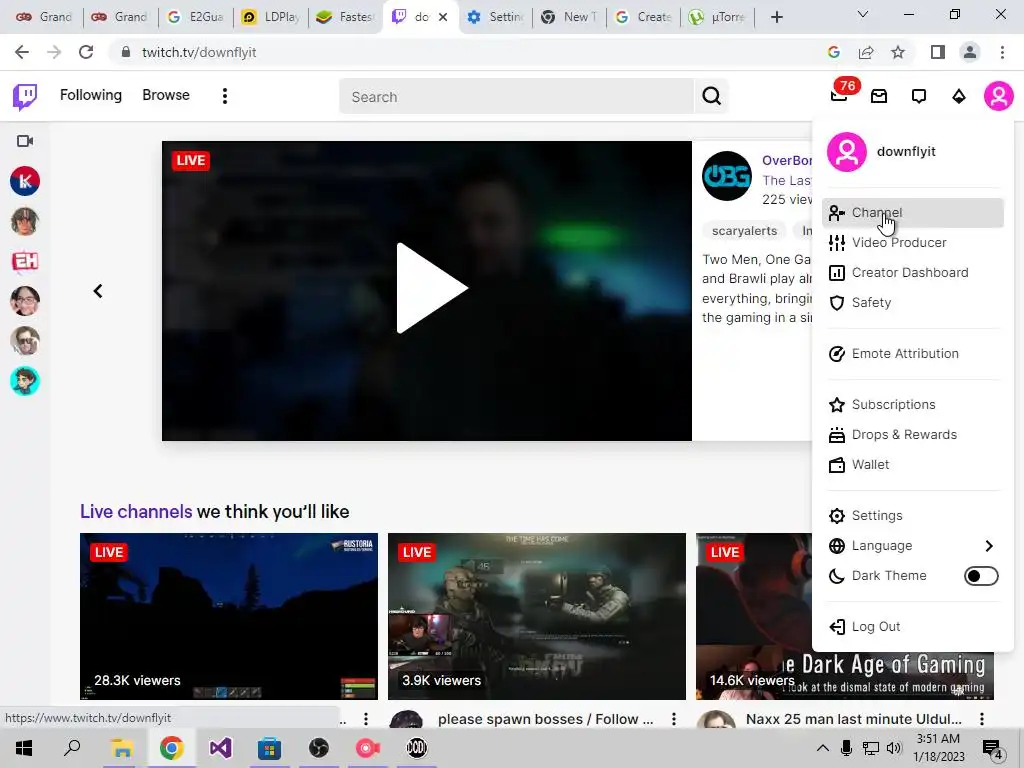Click the OverBor channel name link
Image resolution: width=1024 pixels, height=768 pixels.
[x=787, y=161]
